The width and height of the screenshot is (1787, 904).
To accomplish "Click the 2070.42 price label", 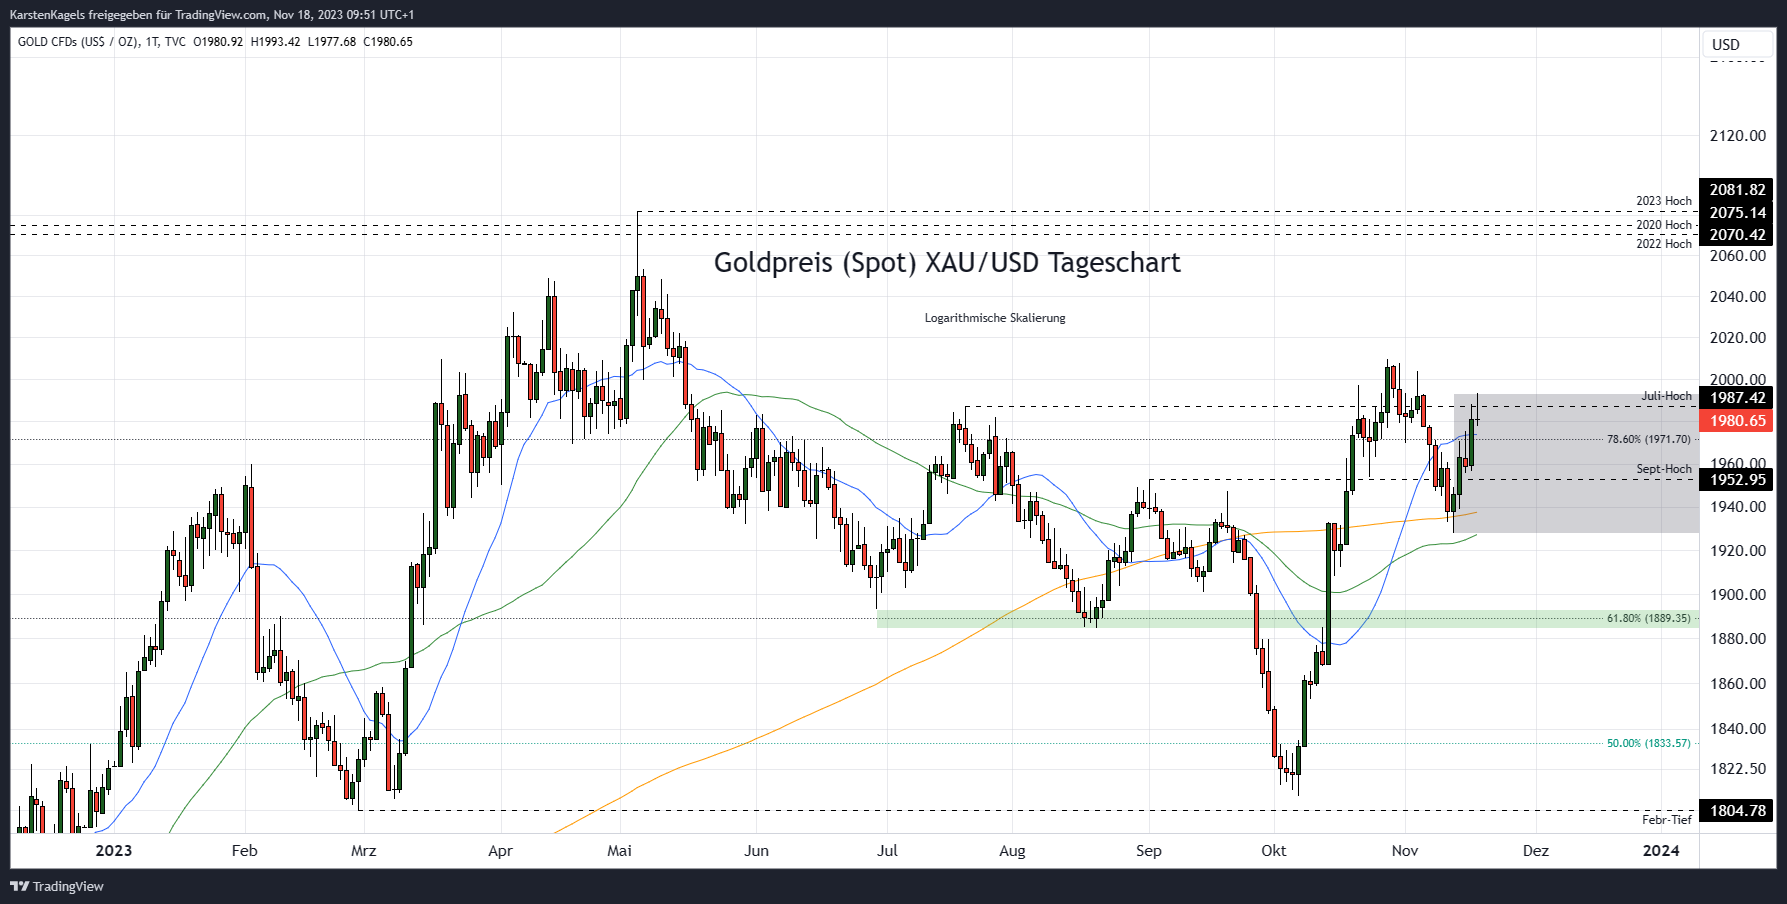I will pos(1737,234).
